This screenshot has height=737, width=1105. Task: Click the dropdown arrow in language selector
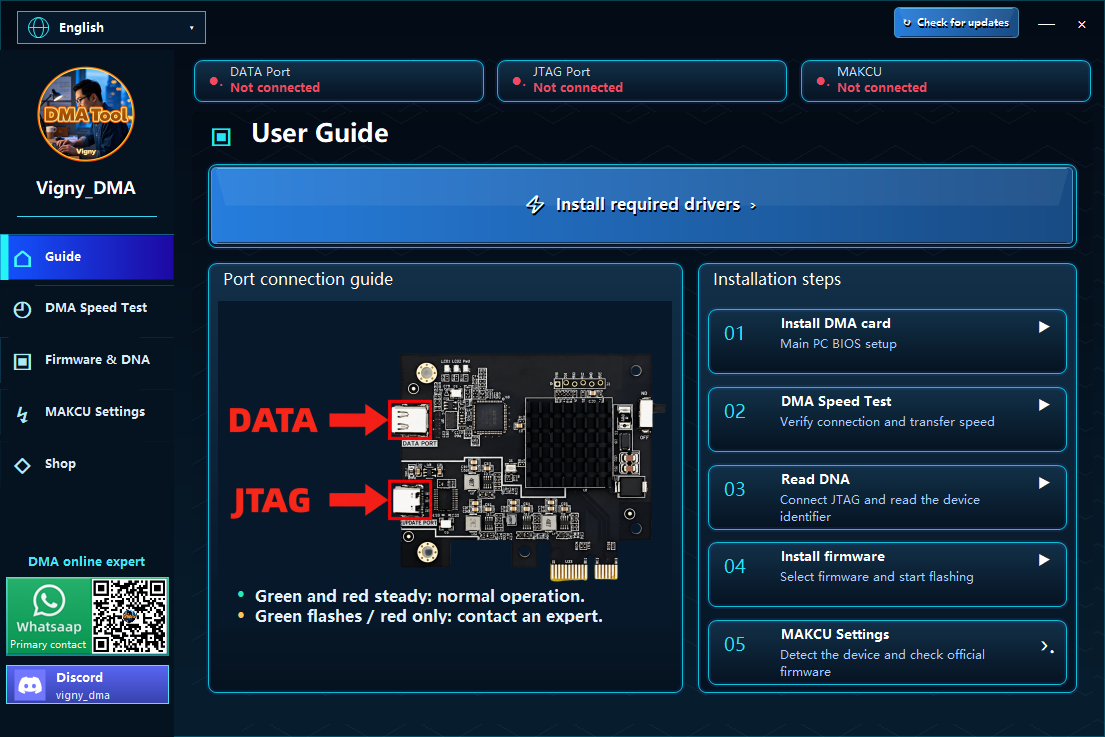[x=191, y=28]
